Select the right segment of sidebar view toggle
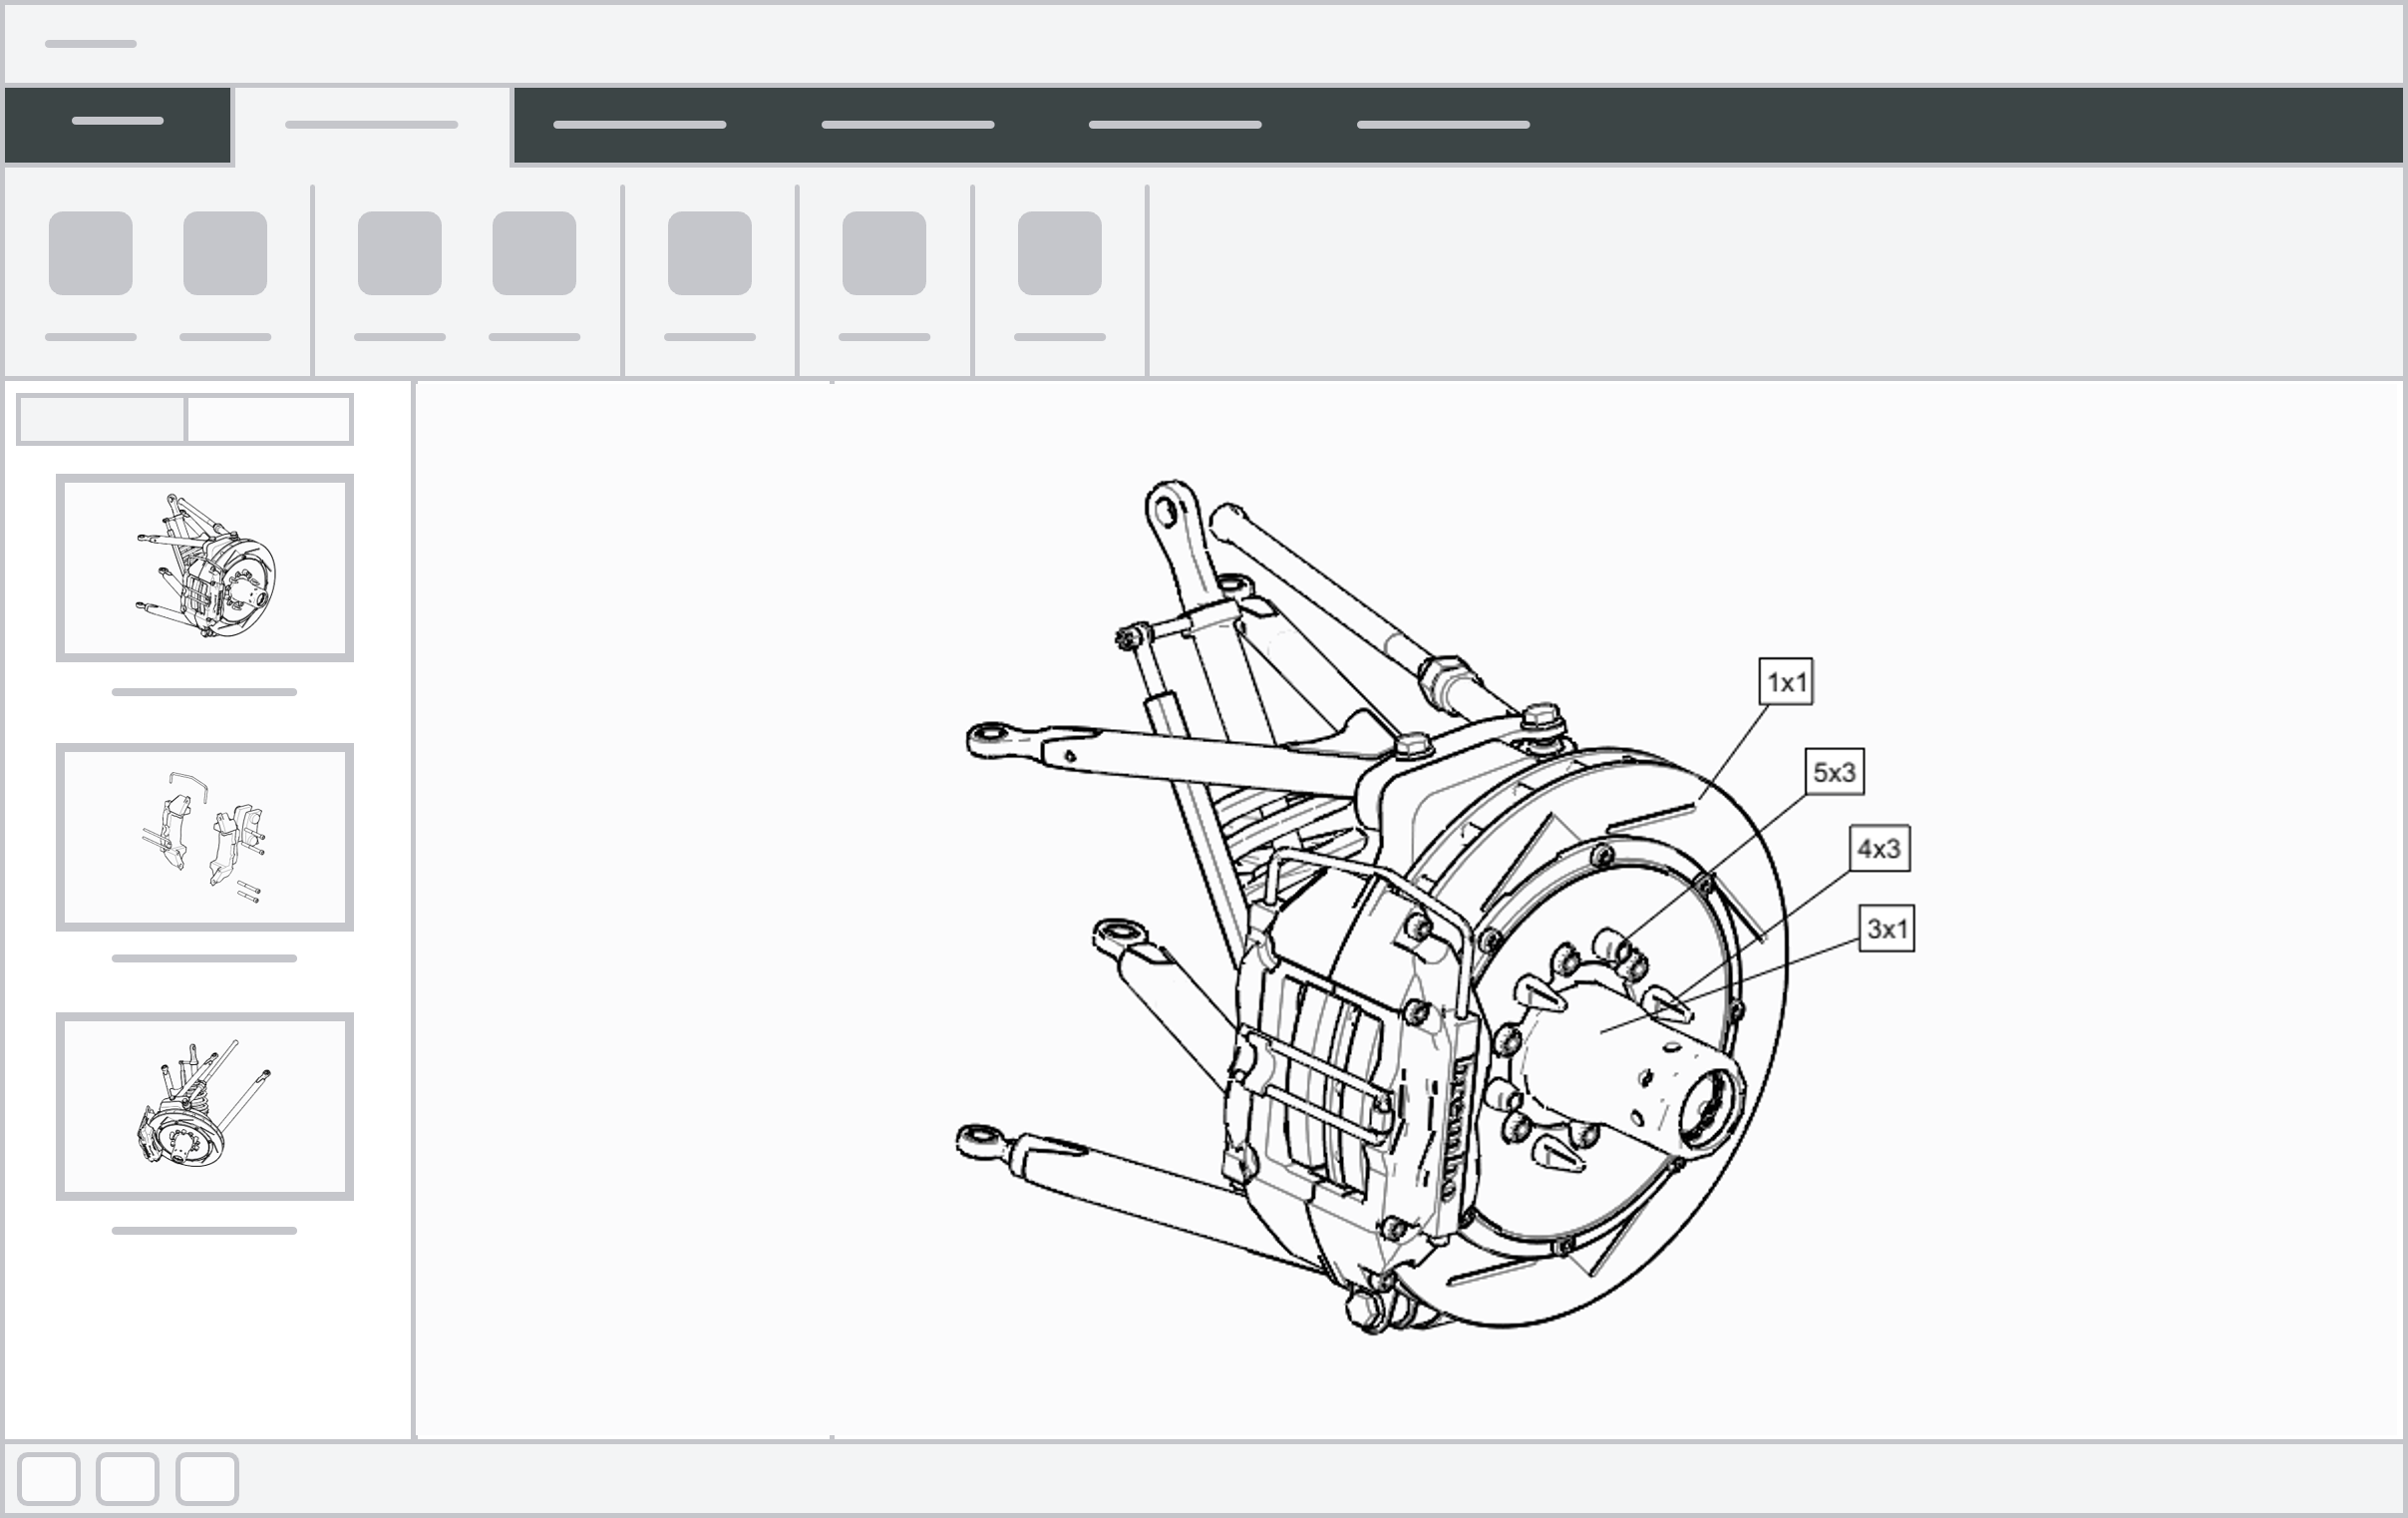The height and width of the screenshot is (1518, 2408). pos(269,419)
